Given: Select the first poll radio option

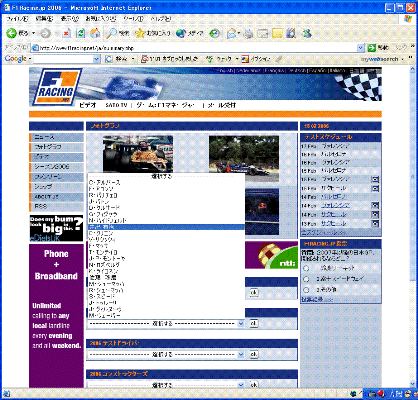Looking at the screenshot, I should (x=306, y=268).
